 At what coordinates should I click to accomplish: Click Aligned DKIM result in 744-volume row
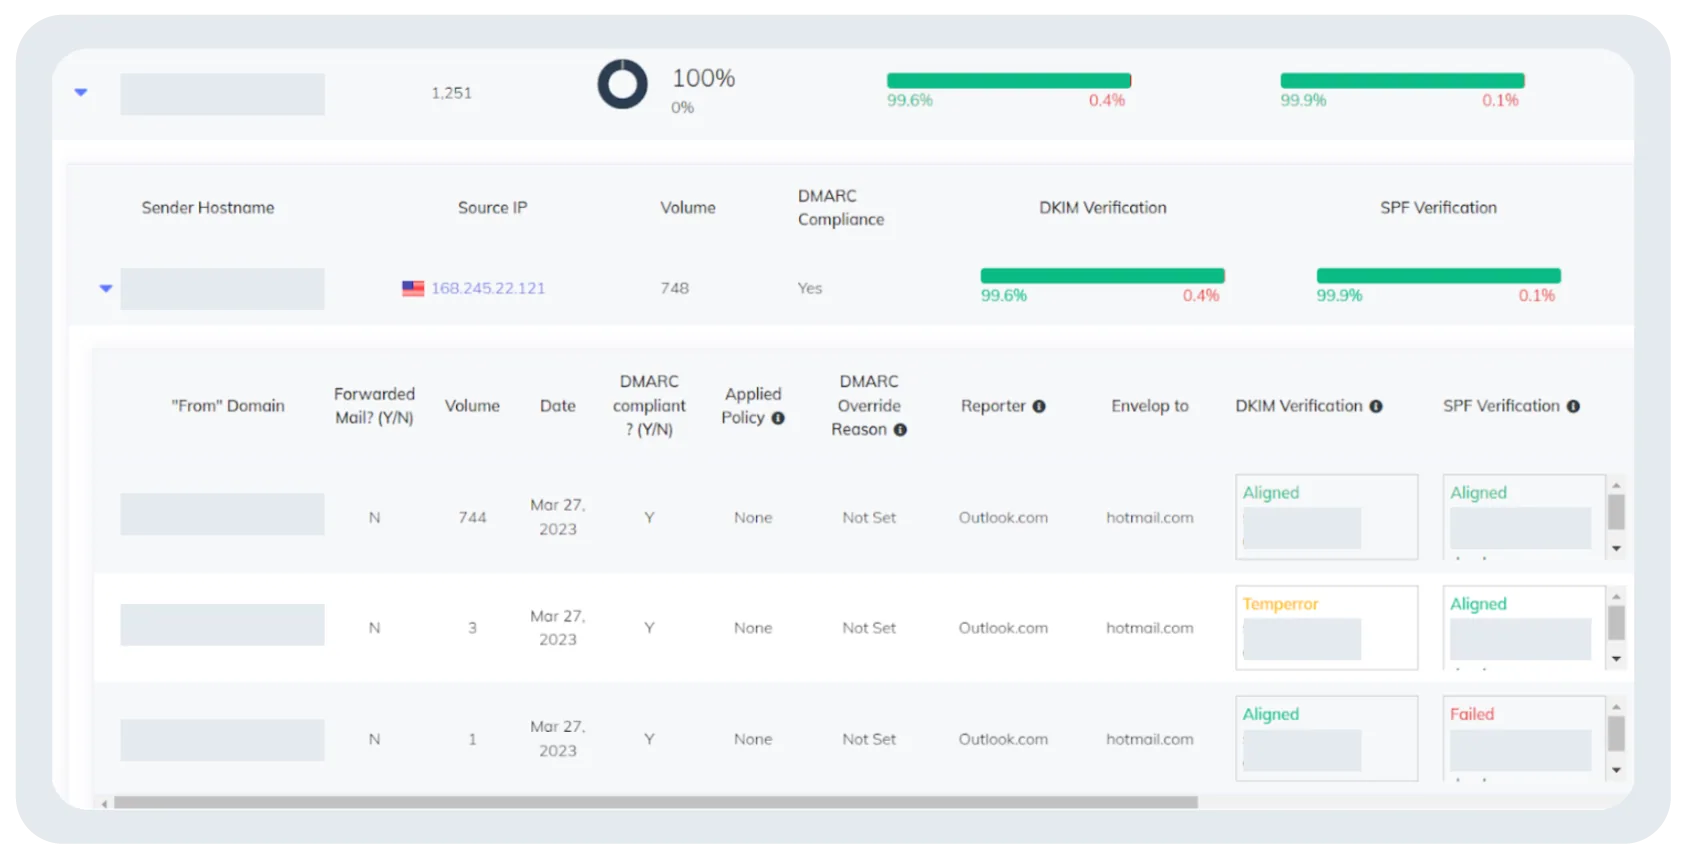(1271, 493)
